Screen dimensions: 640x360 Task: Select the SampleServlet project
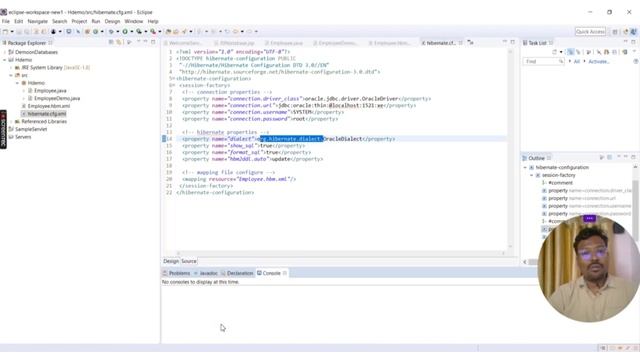[28, 129]
